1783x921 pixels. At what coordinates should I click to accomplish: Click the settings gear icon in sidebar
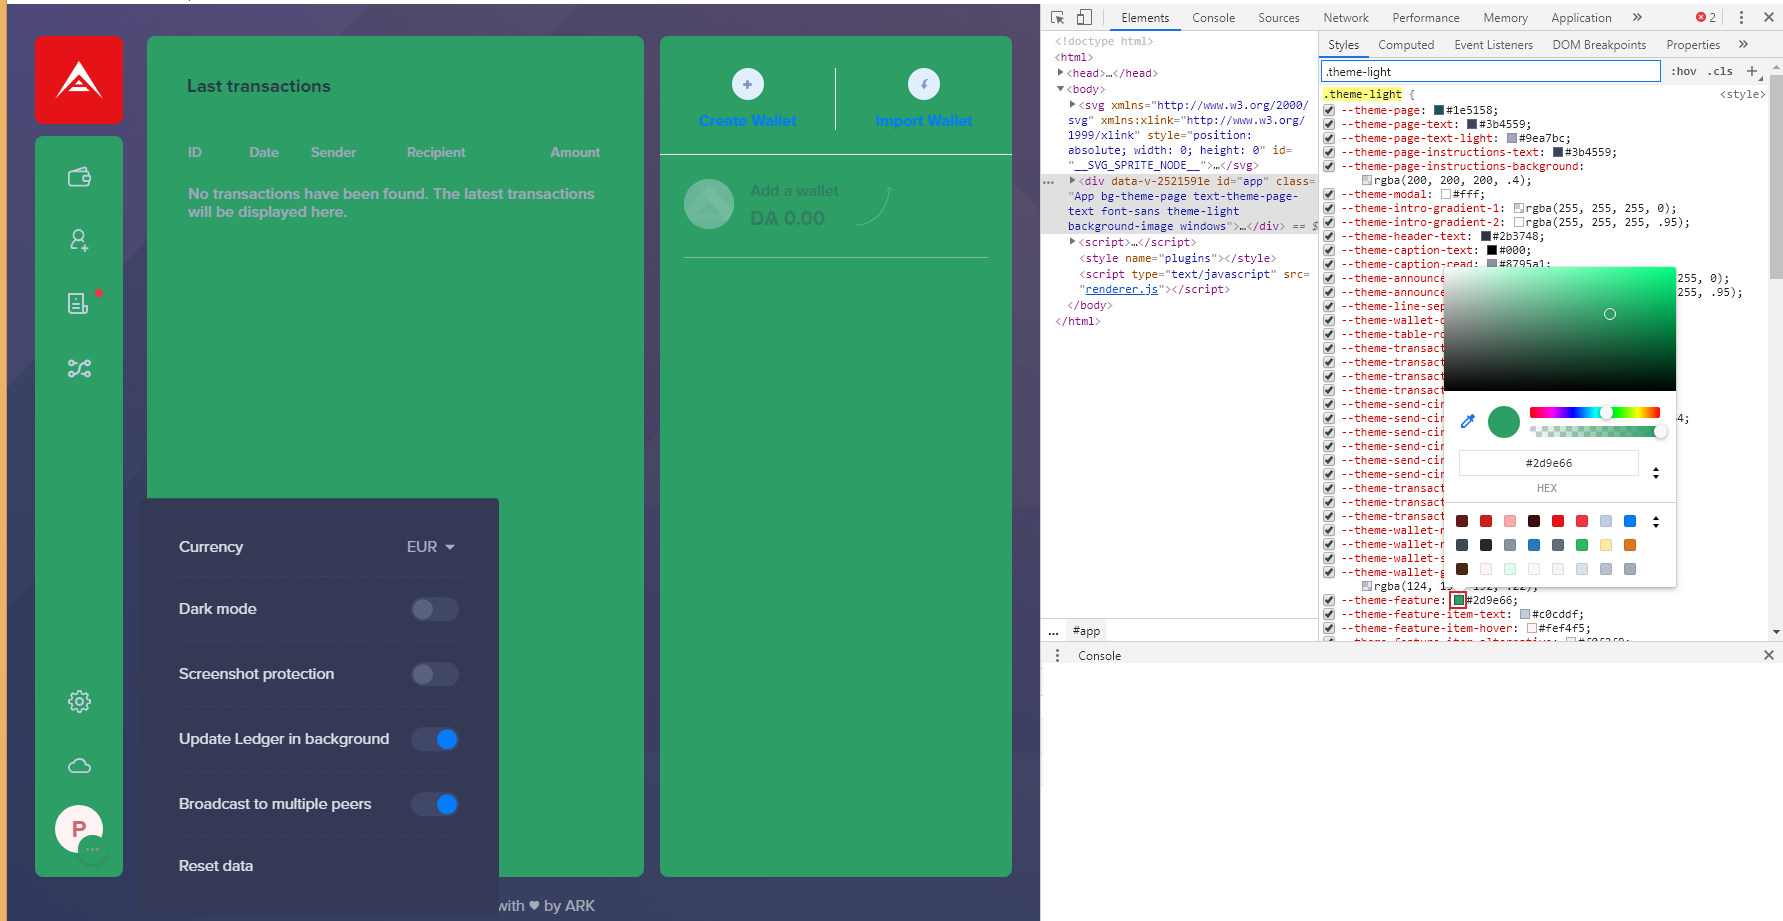click(x=79, y=702)
